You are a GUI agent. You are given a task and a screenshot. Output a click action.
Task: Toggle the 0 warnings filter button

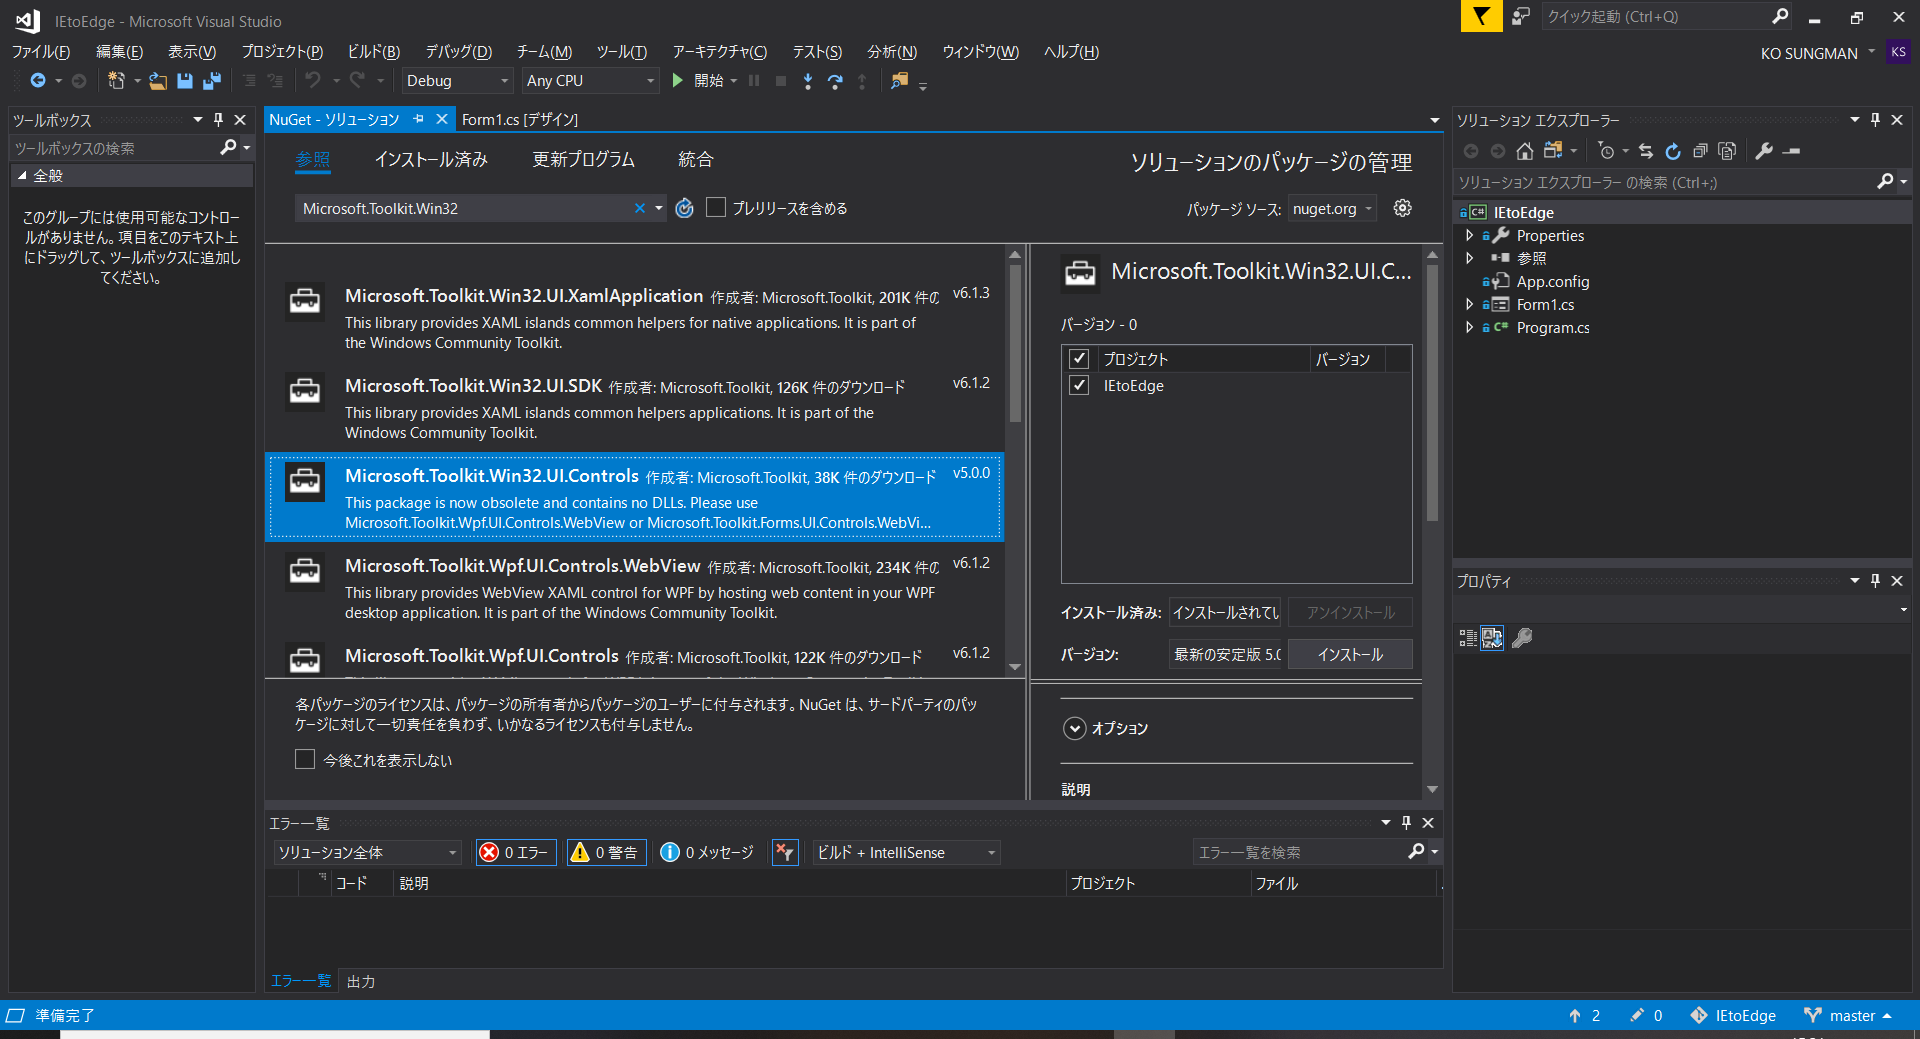click(606, 852)
